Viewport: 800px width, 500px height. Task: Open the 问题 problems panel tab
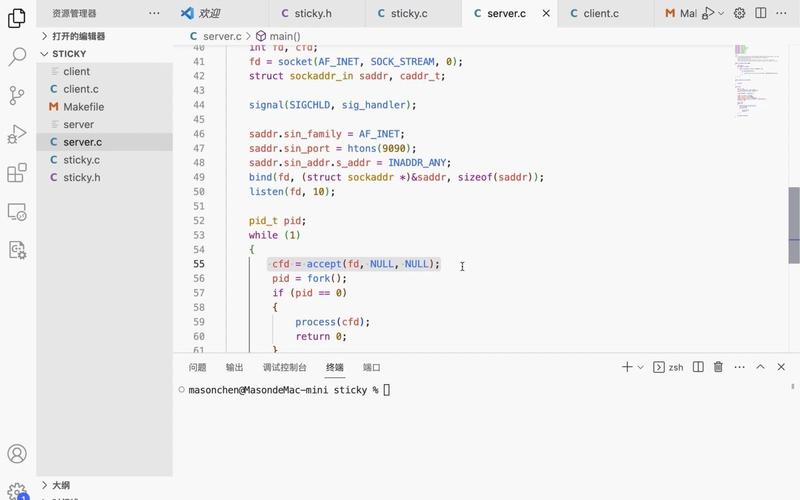point(197,367)
